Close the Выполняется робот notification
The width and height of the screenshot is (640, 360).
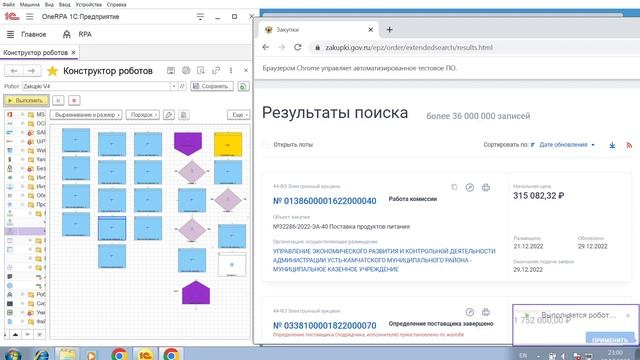[x=628, y=316]
